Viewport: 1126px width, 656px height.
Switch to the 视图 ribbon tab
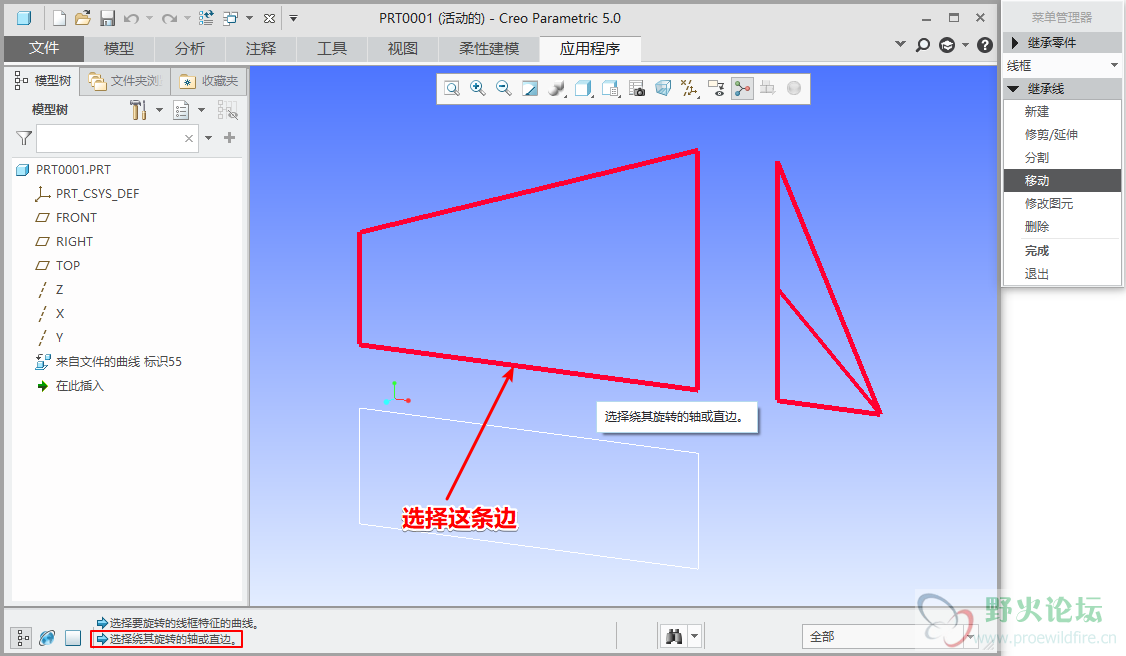click(x=403, y=48)
